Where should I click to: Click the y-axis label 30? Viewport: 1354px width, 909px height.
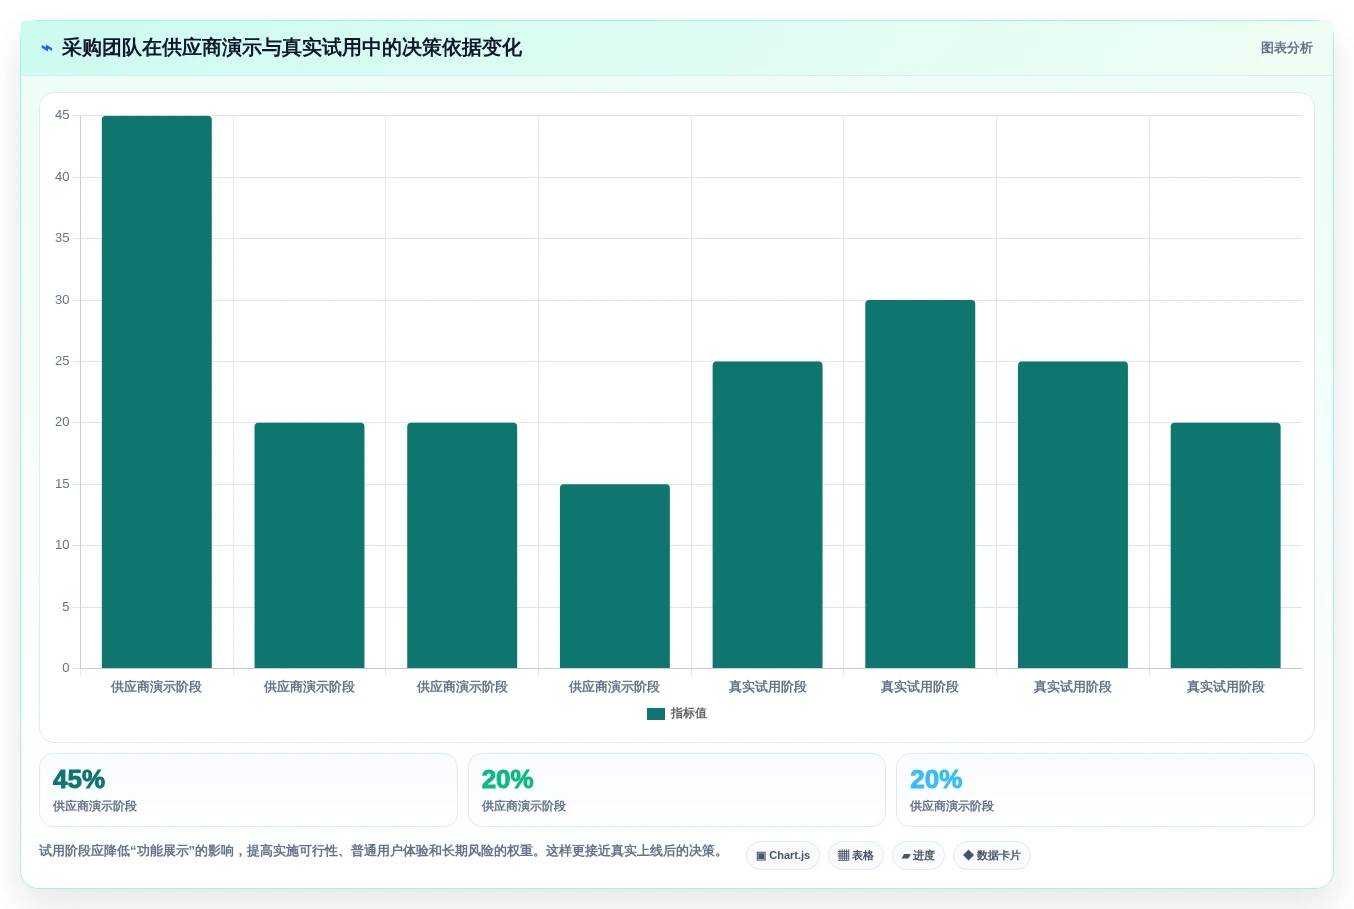point(62,300)
